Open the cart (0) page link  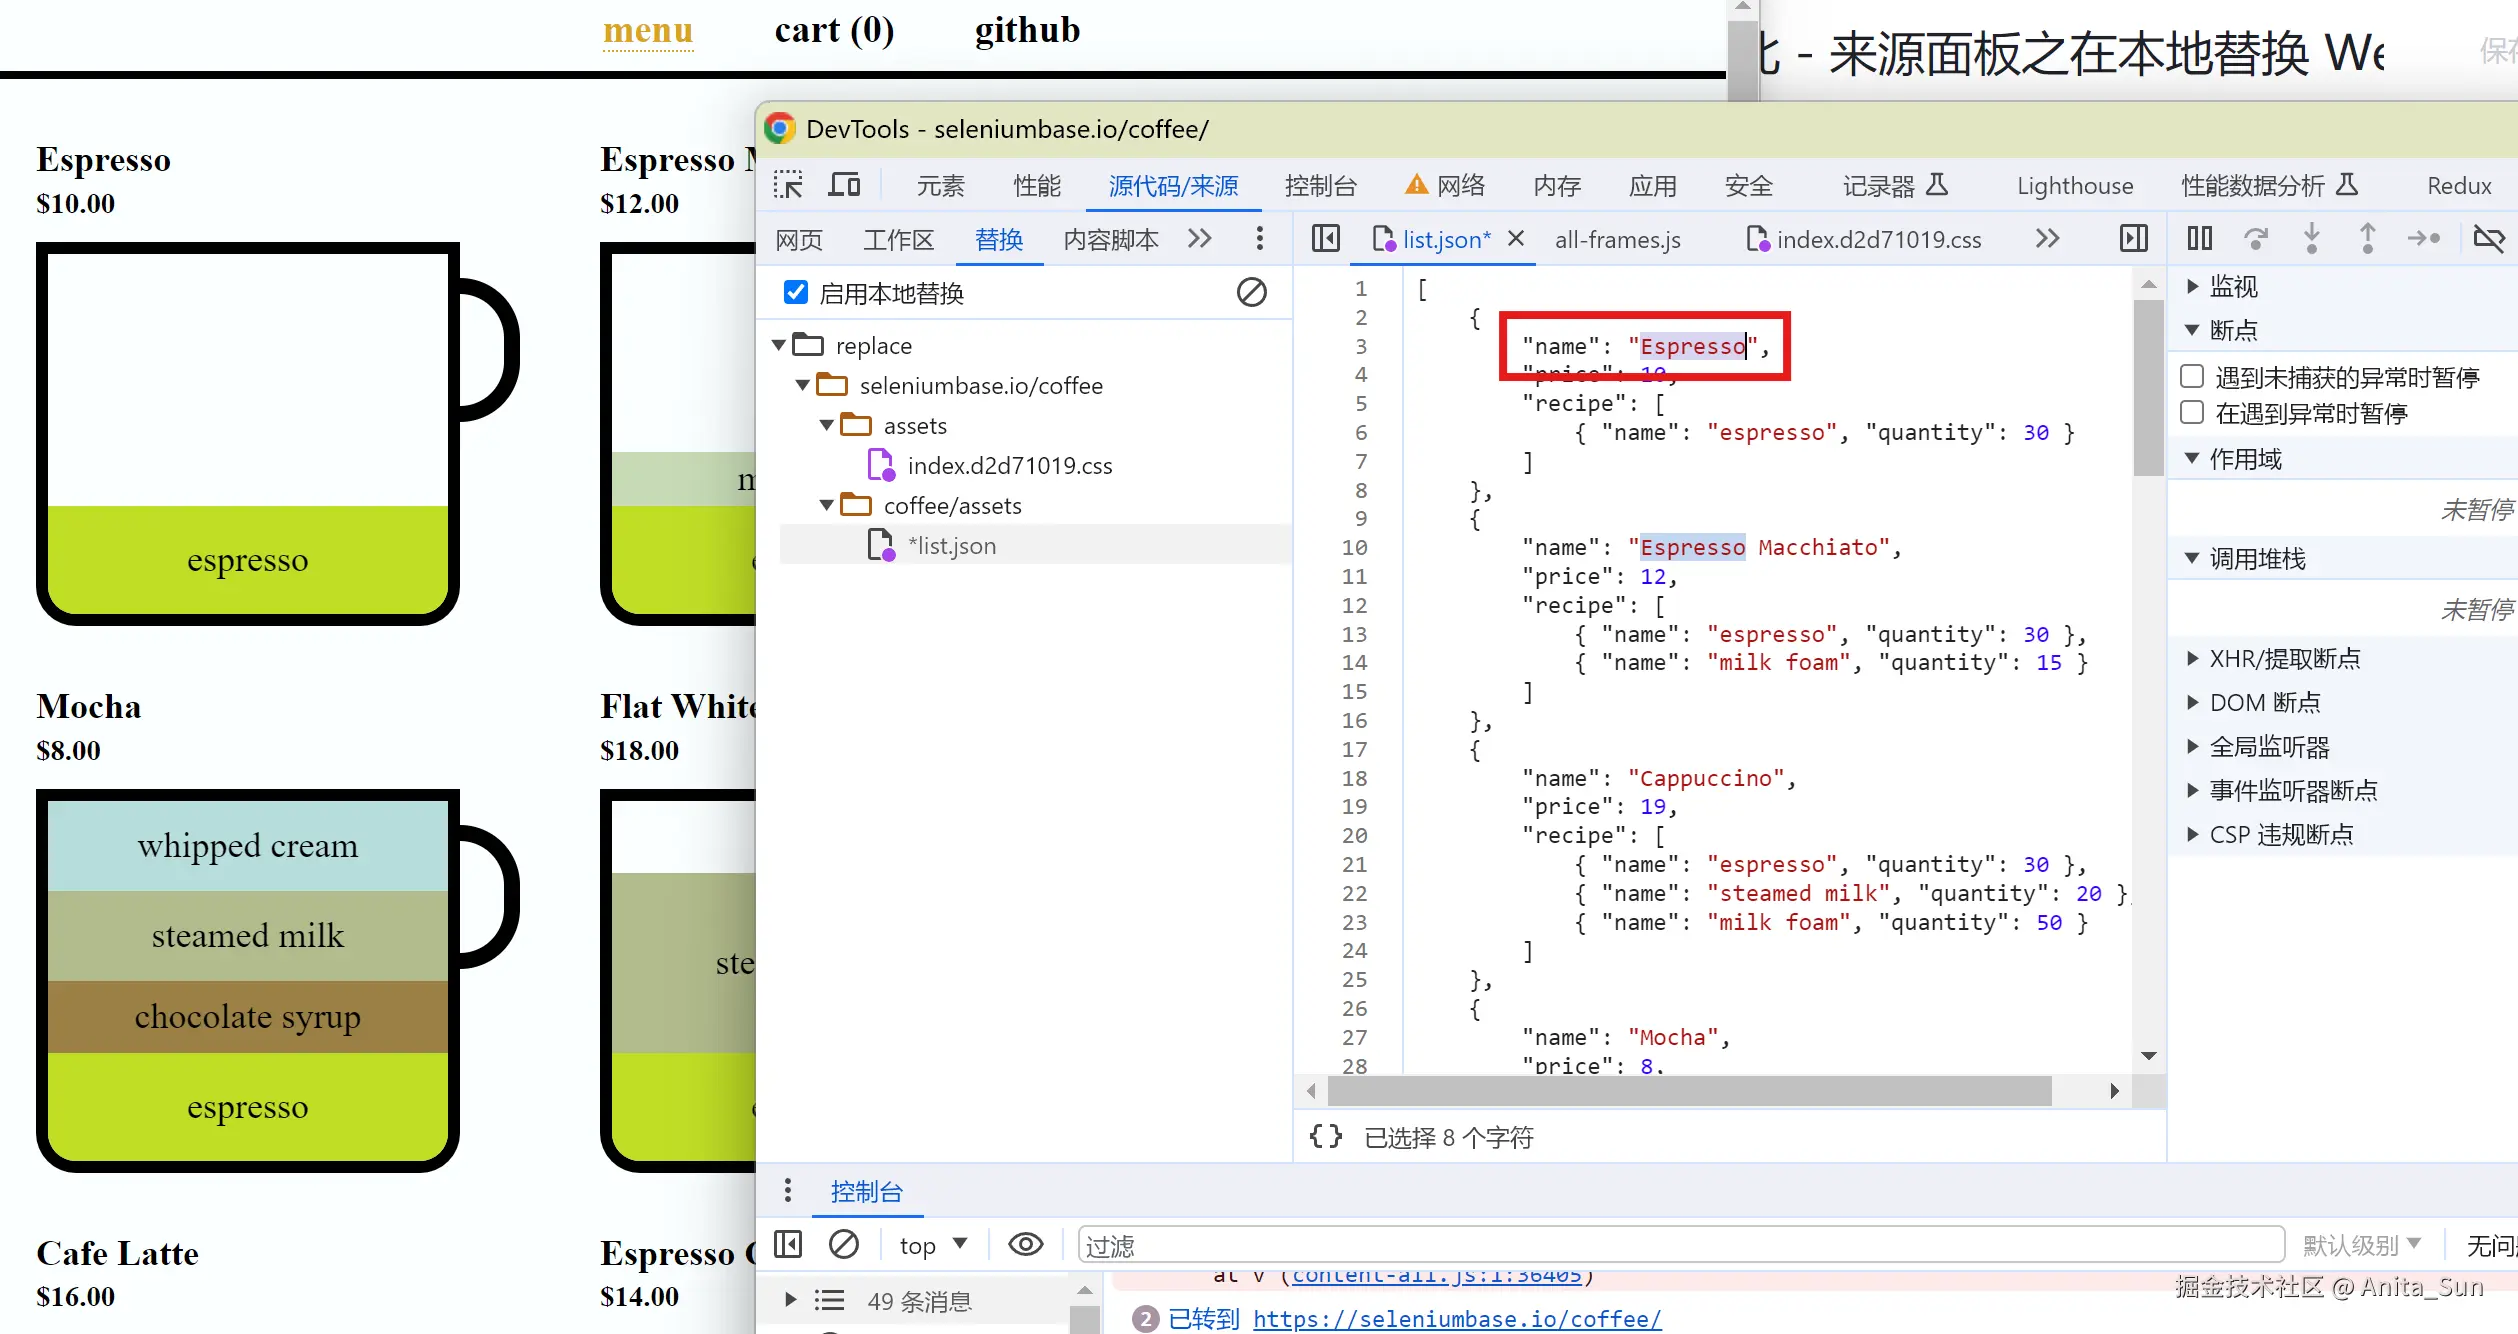point(834,30)
